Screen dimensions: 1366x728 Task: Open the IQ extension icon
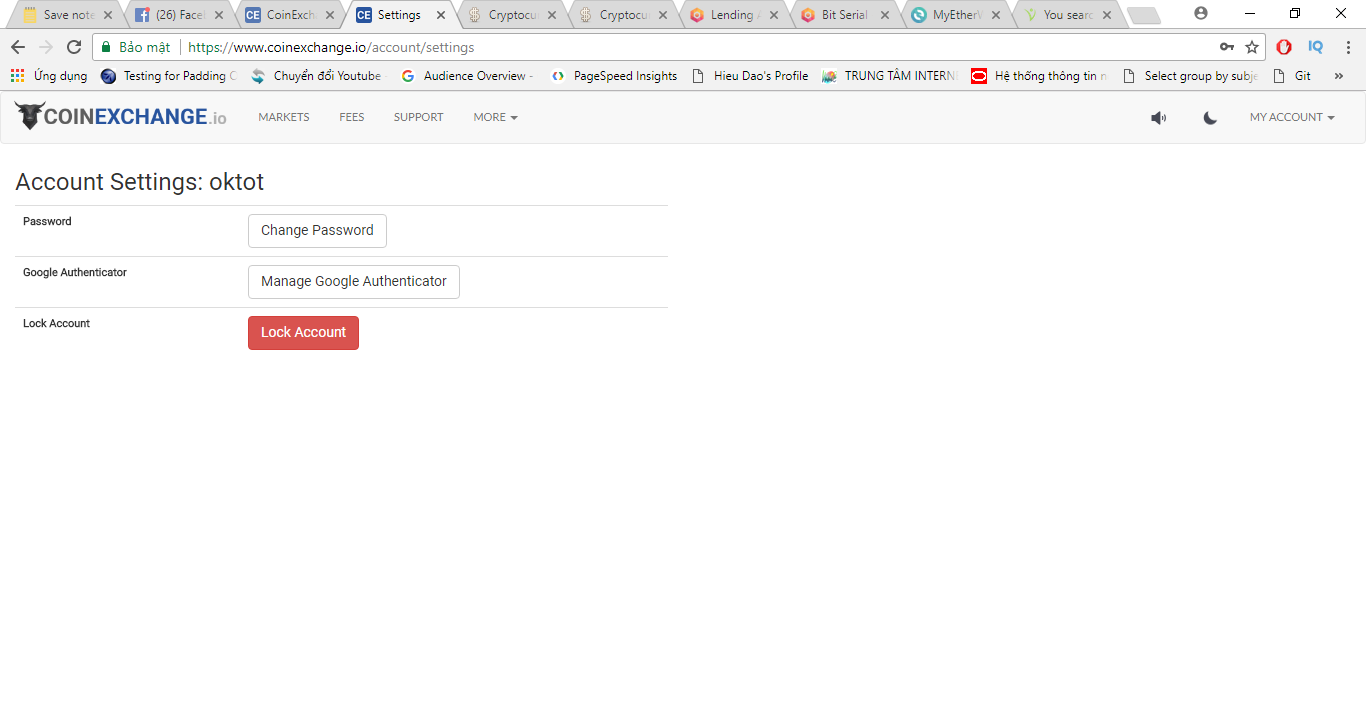tap(1315, 47)
